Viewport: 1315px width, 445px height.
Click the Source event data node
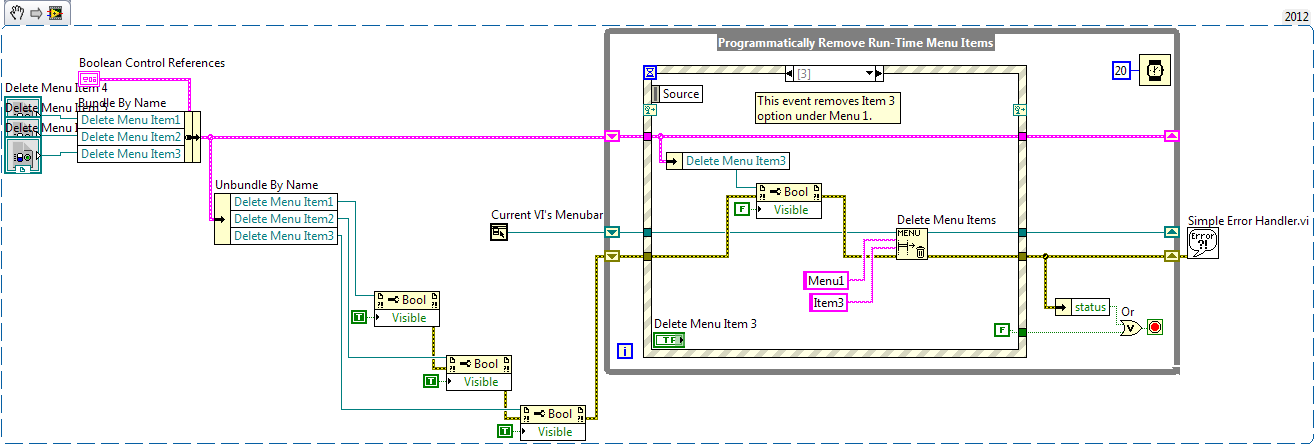coord(676,94)
